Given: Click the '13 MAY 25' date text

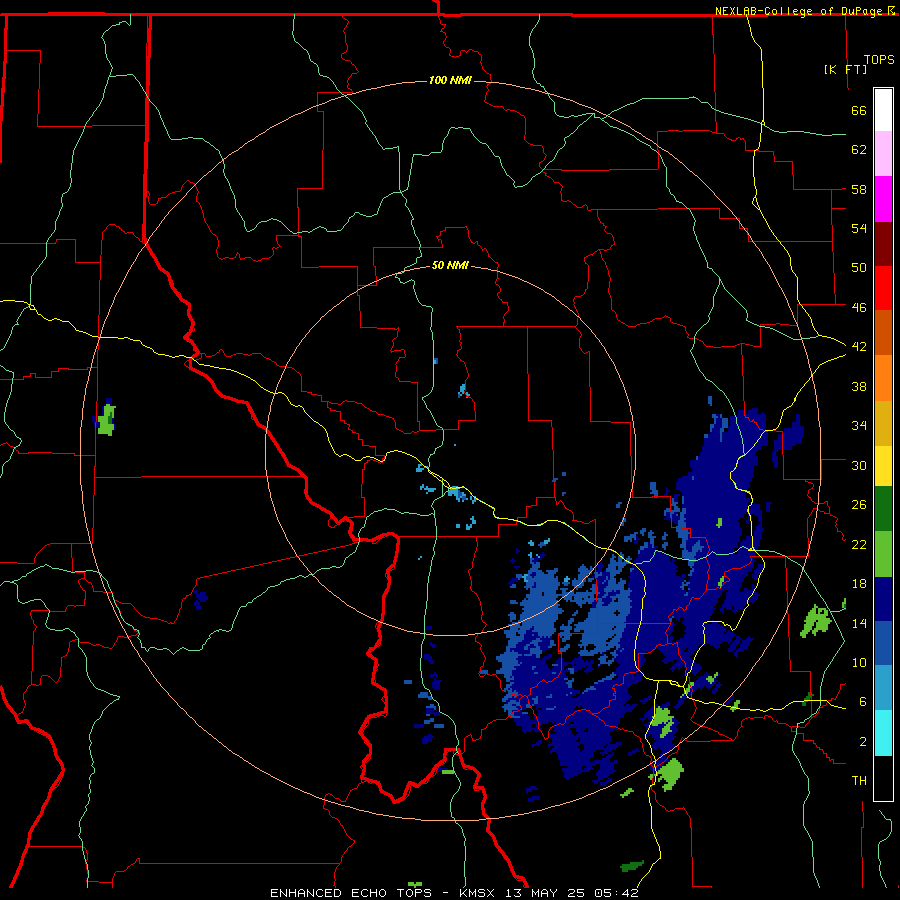Looking at the screenshot, I should 546,893.
